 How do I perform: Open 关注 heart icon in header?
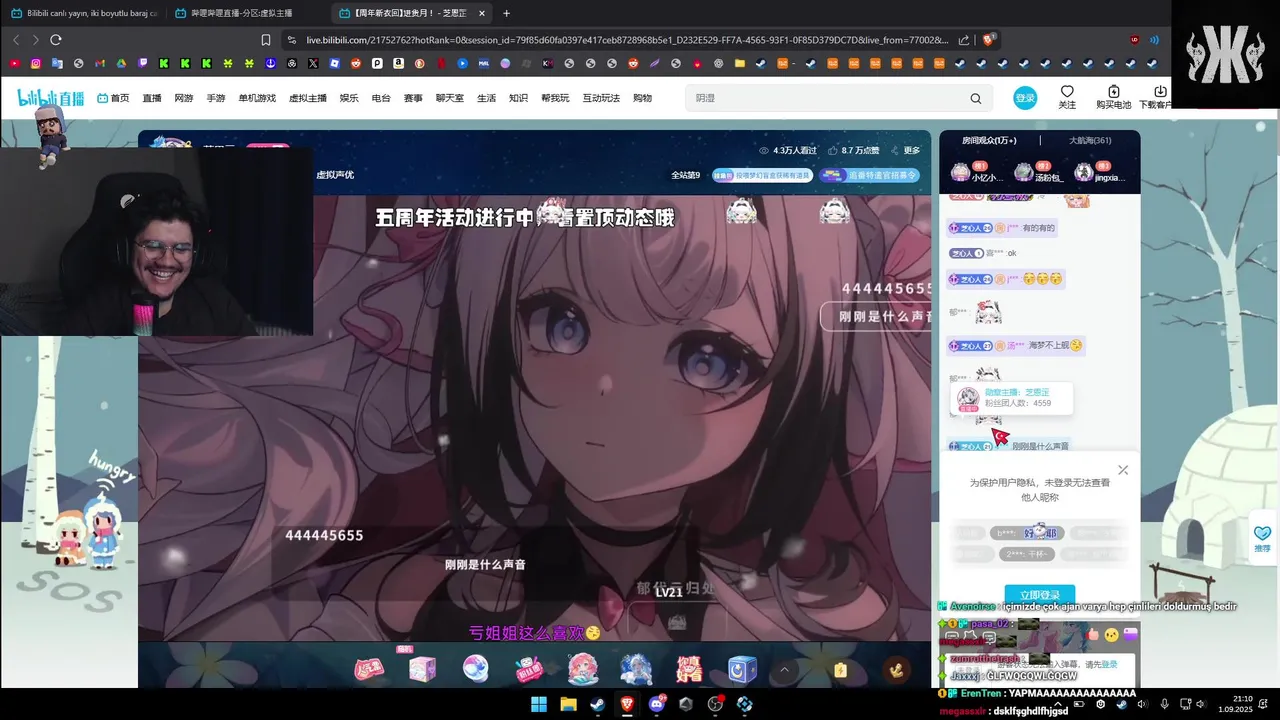1067,97
